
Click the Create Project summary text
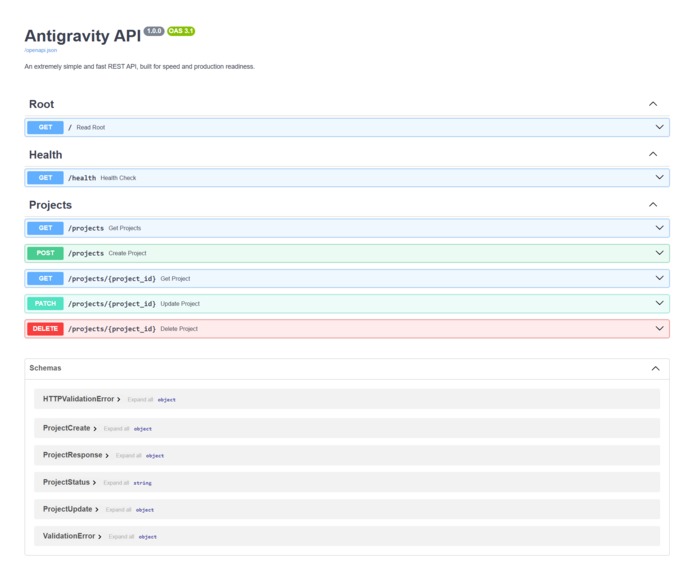[127, 253]
